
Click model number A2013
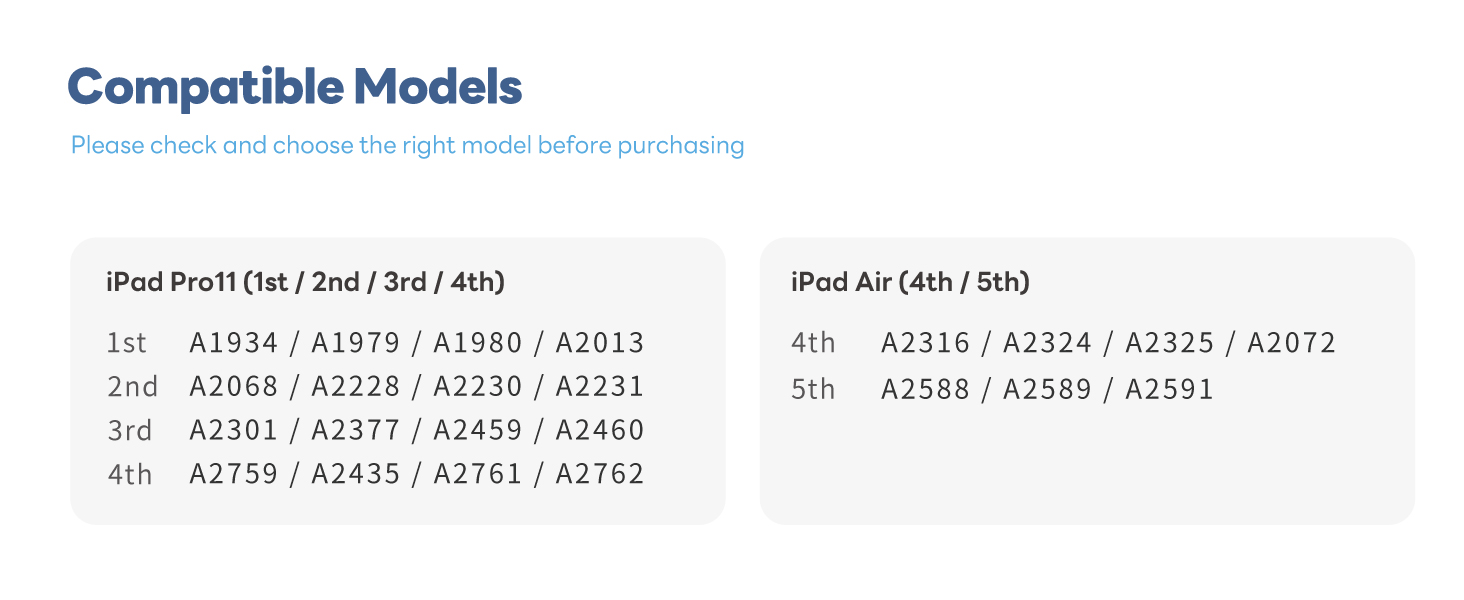[600, 344]
